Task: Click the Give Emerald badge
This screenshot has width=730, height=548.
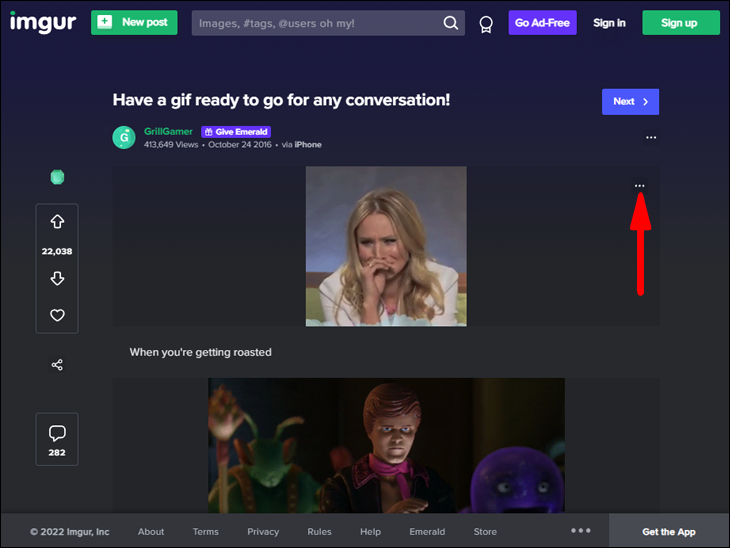Action: (x=236, y=132)
